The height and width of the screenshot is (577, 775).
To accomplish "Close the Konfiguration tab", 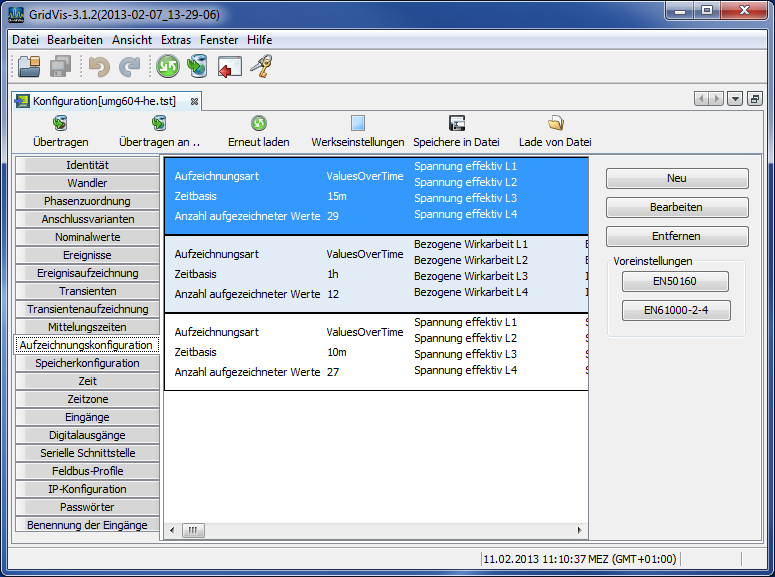I will pyautogui.click(x=194, y=101).
